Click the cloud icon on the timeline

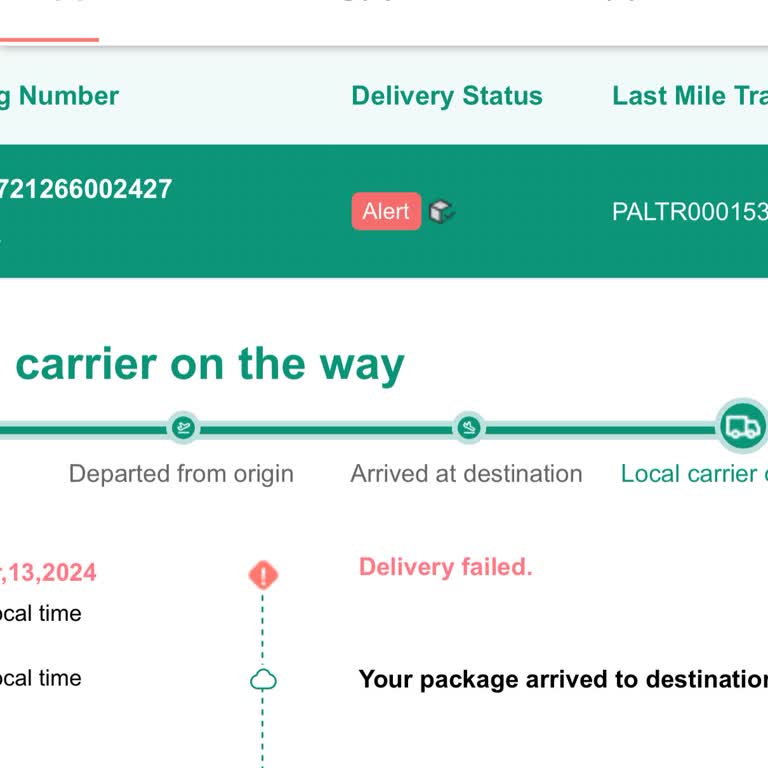tap(262, 681)
